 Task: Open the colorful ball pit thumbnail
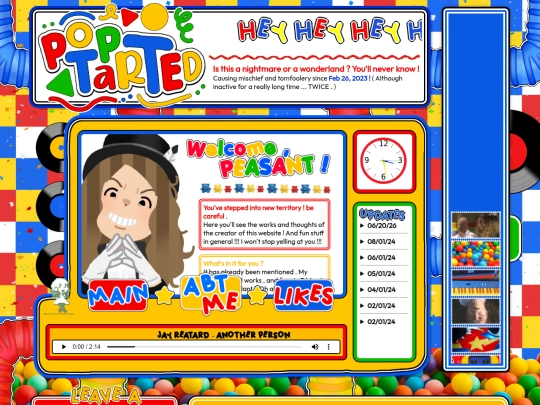coord(476,254)
